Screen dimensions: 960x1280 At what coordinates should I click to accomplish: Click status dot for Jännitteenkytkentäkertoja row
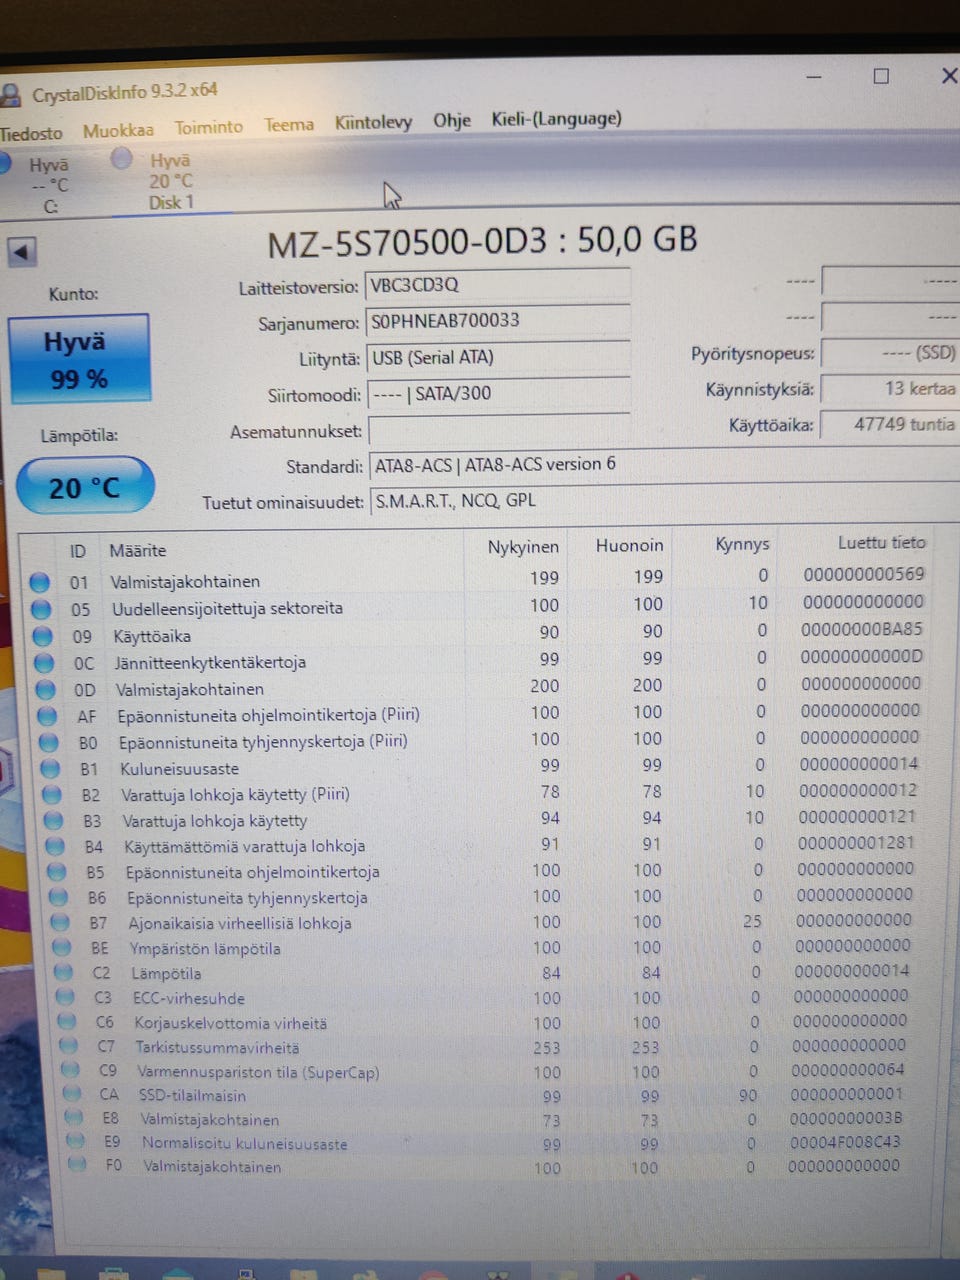pos(45,662)
